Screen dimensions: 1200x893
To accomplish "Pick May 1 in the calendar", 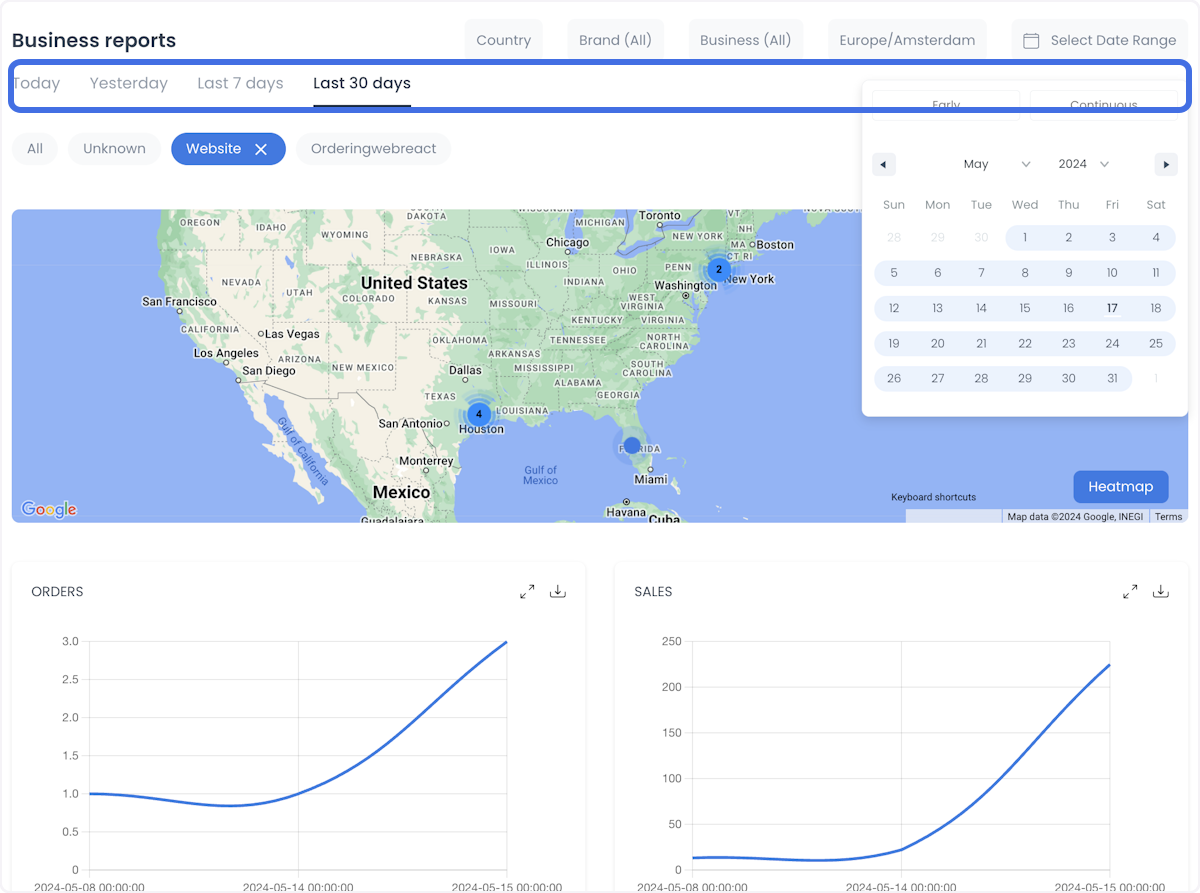I will tap(1025, 238).
